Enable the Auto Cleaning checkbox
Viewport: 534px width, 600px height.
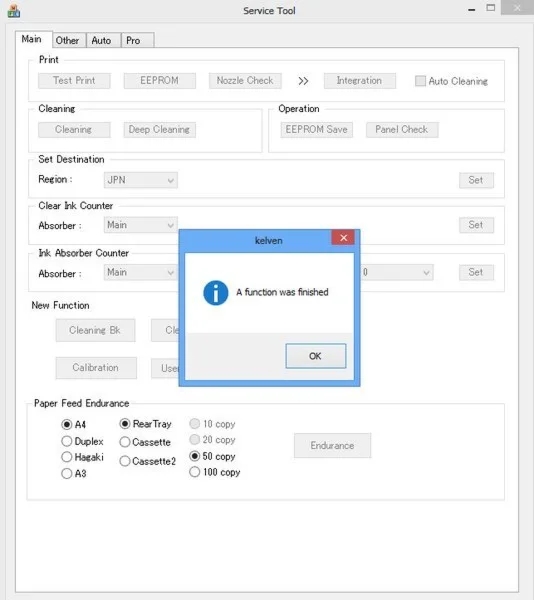pyautogui.click(x=420, y=81)
